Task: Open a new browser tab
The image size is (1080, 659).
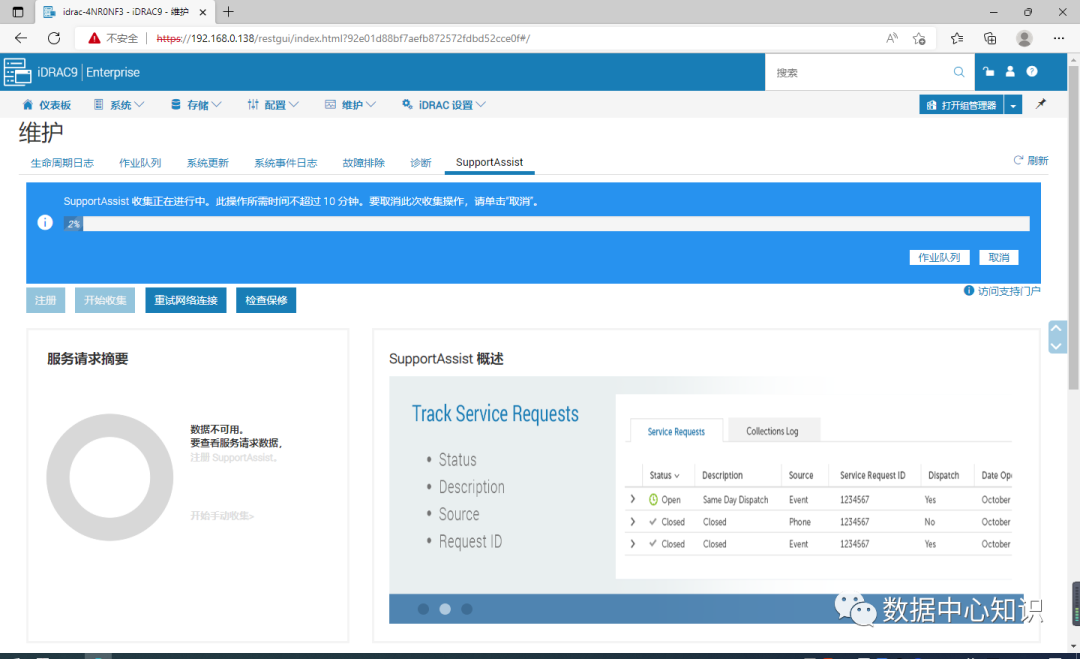Action: tap(229, 12)
